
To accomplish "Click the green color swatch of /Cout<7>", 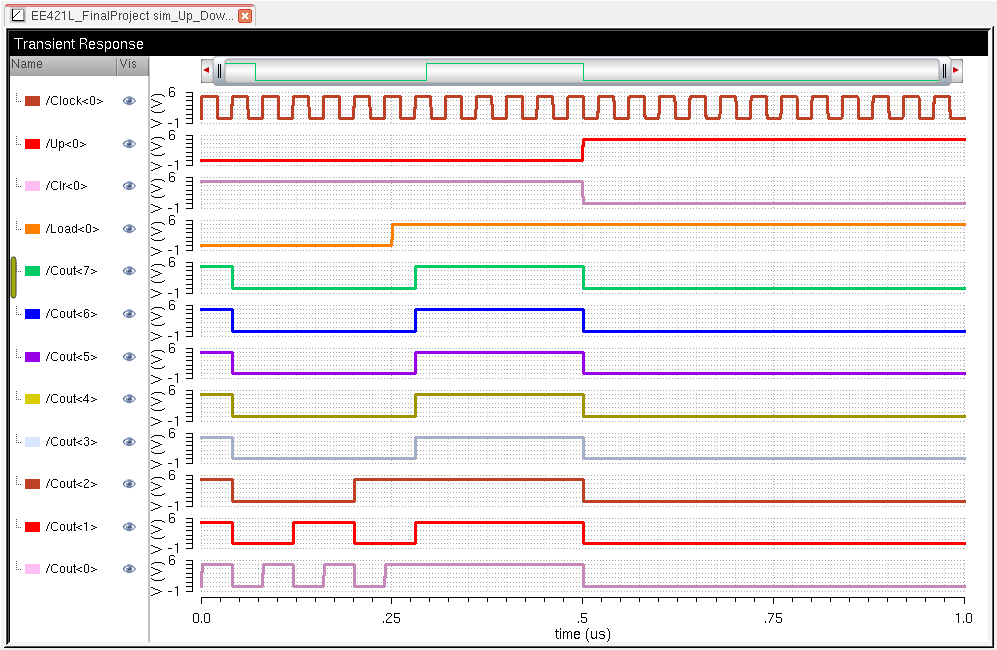I will click(x=33, y=271).
